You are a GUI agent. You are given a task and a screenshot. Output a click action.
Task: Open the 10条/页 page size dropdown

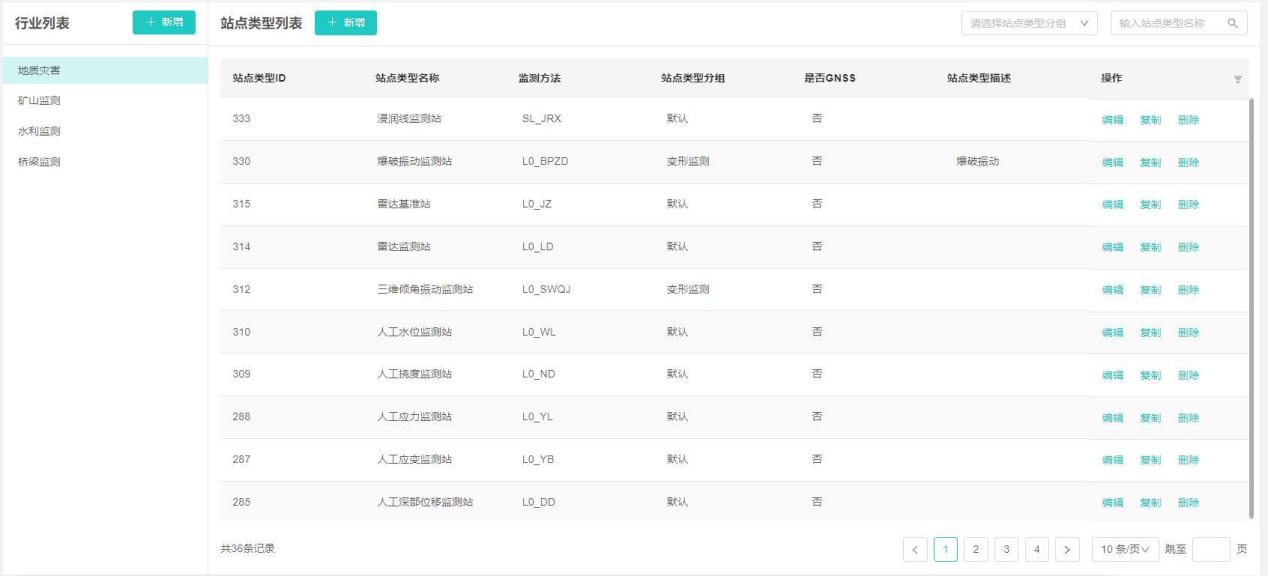pos(1125,549)
